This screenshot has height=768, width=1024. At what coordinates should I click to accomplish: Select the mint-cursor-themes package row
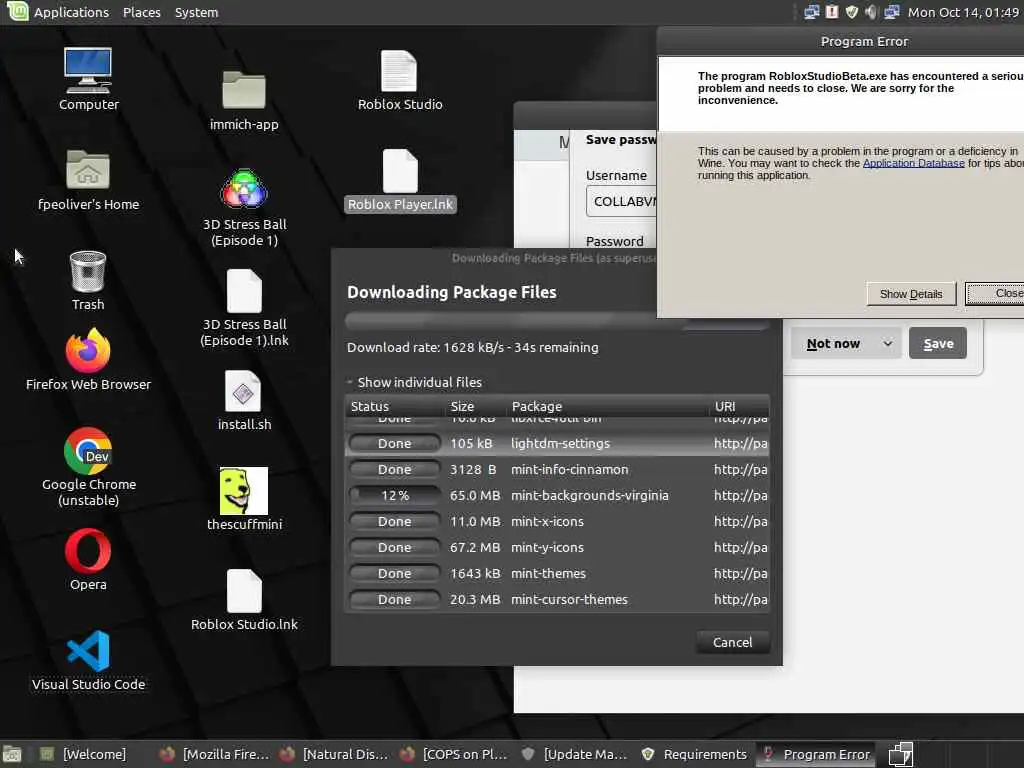(557, 600)
